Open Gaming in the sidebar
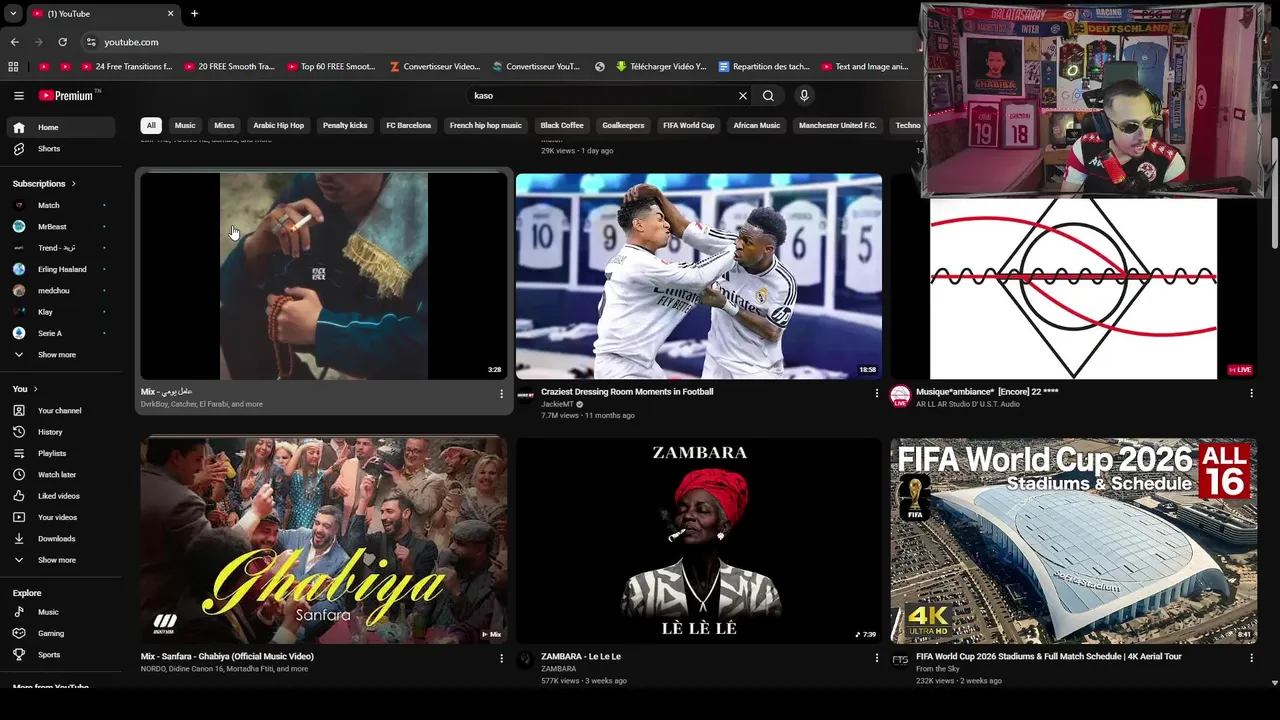The width and height of the screenshot is (1280, 720). click(60, 634)
